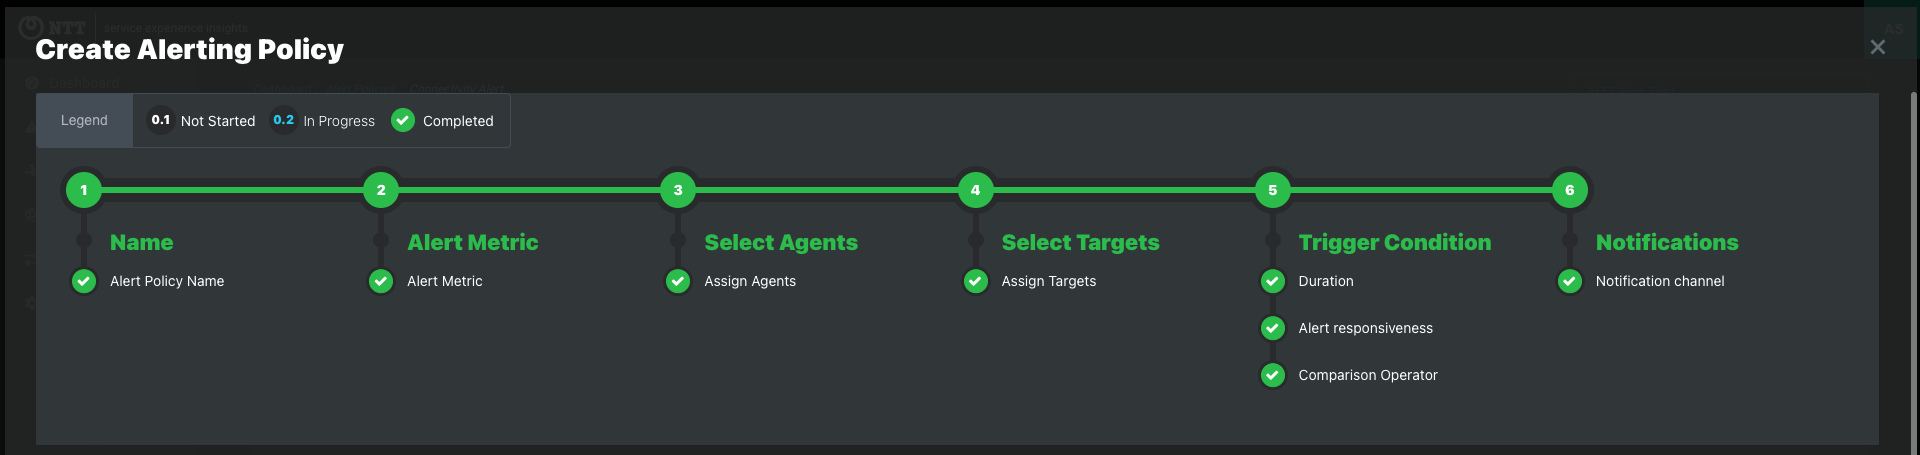Screen dimensions: 1920x455
Task: Select the Alert Metric heading
Action: point(472,242)
